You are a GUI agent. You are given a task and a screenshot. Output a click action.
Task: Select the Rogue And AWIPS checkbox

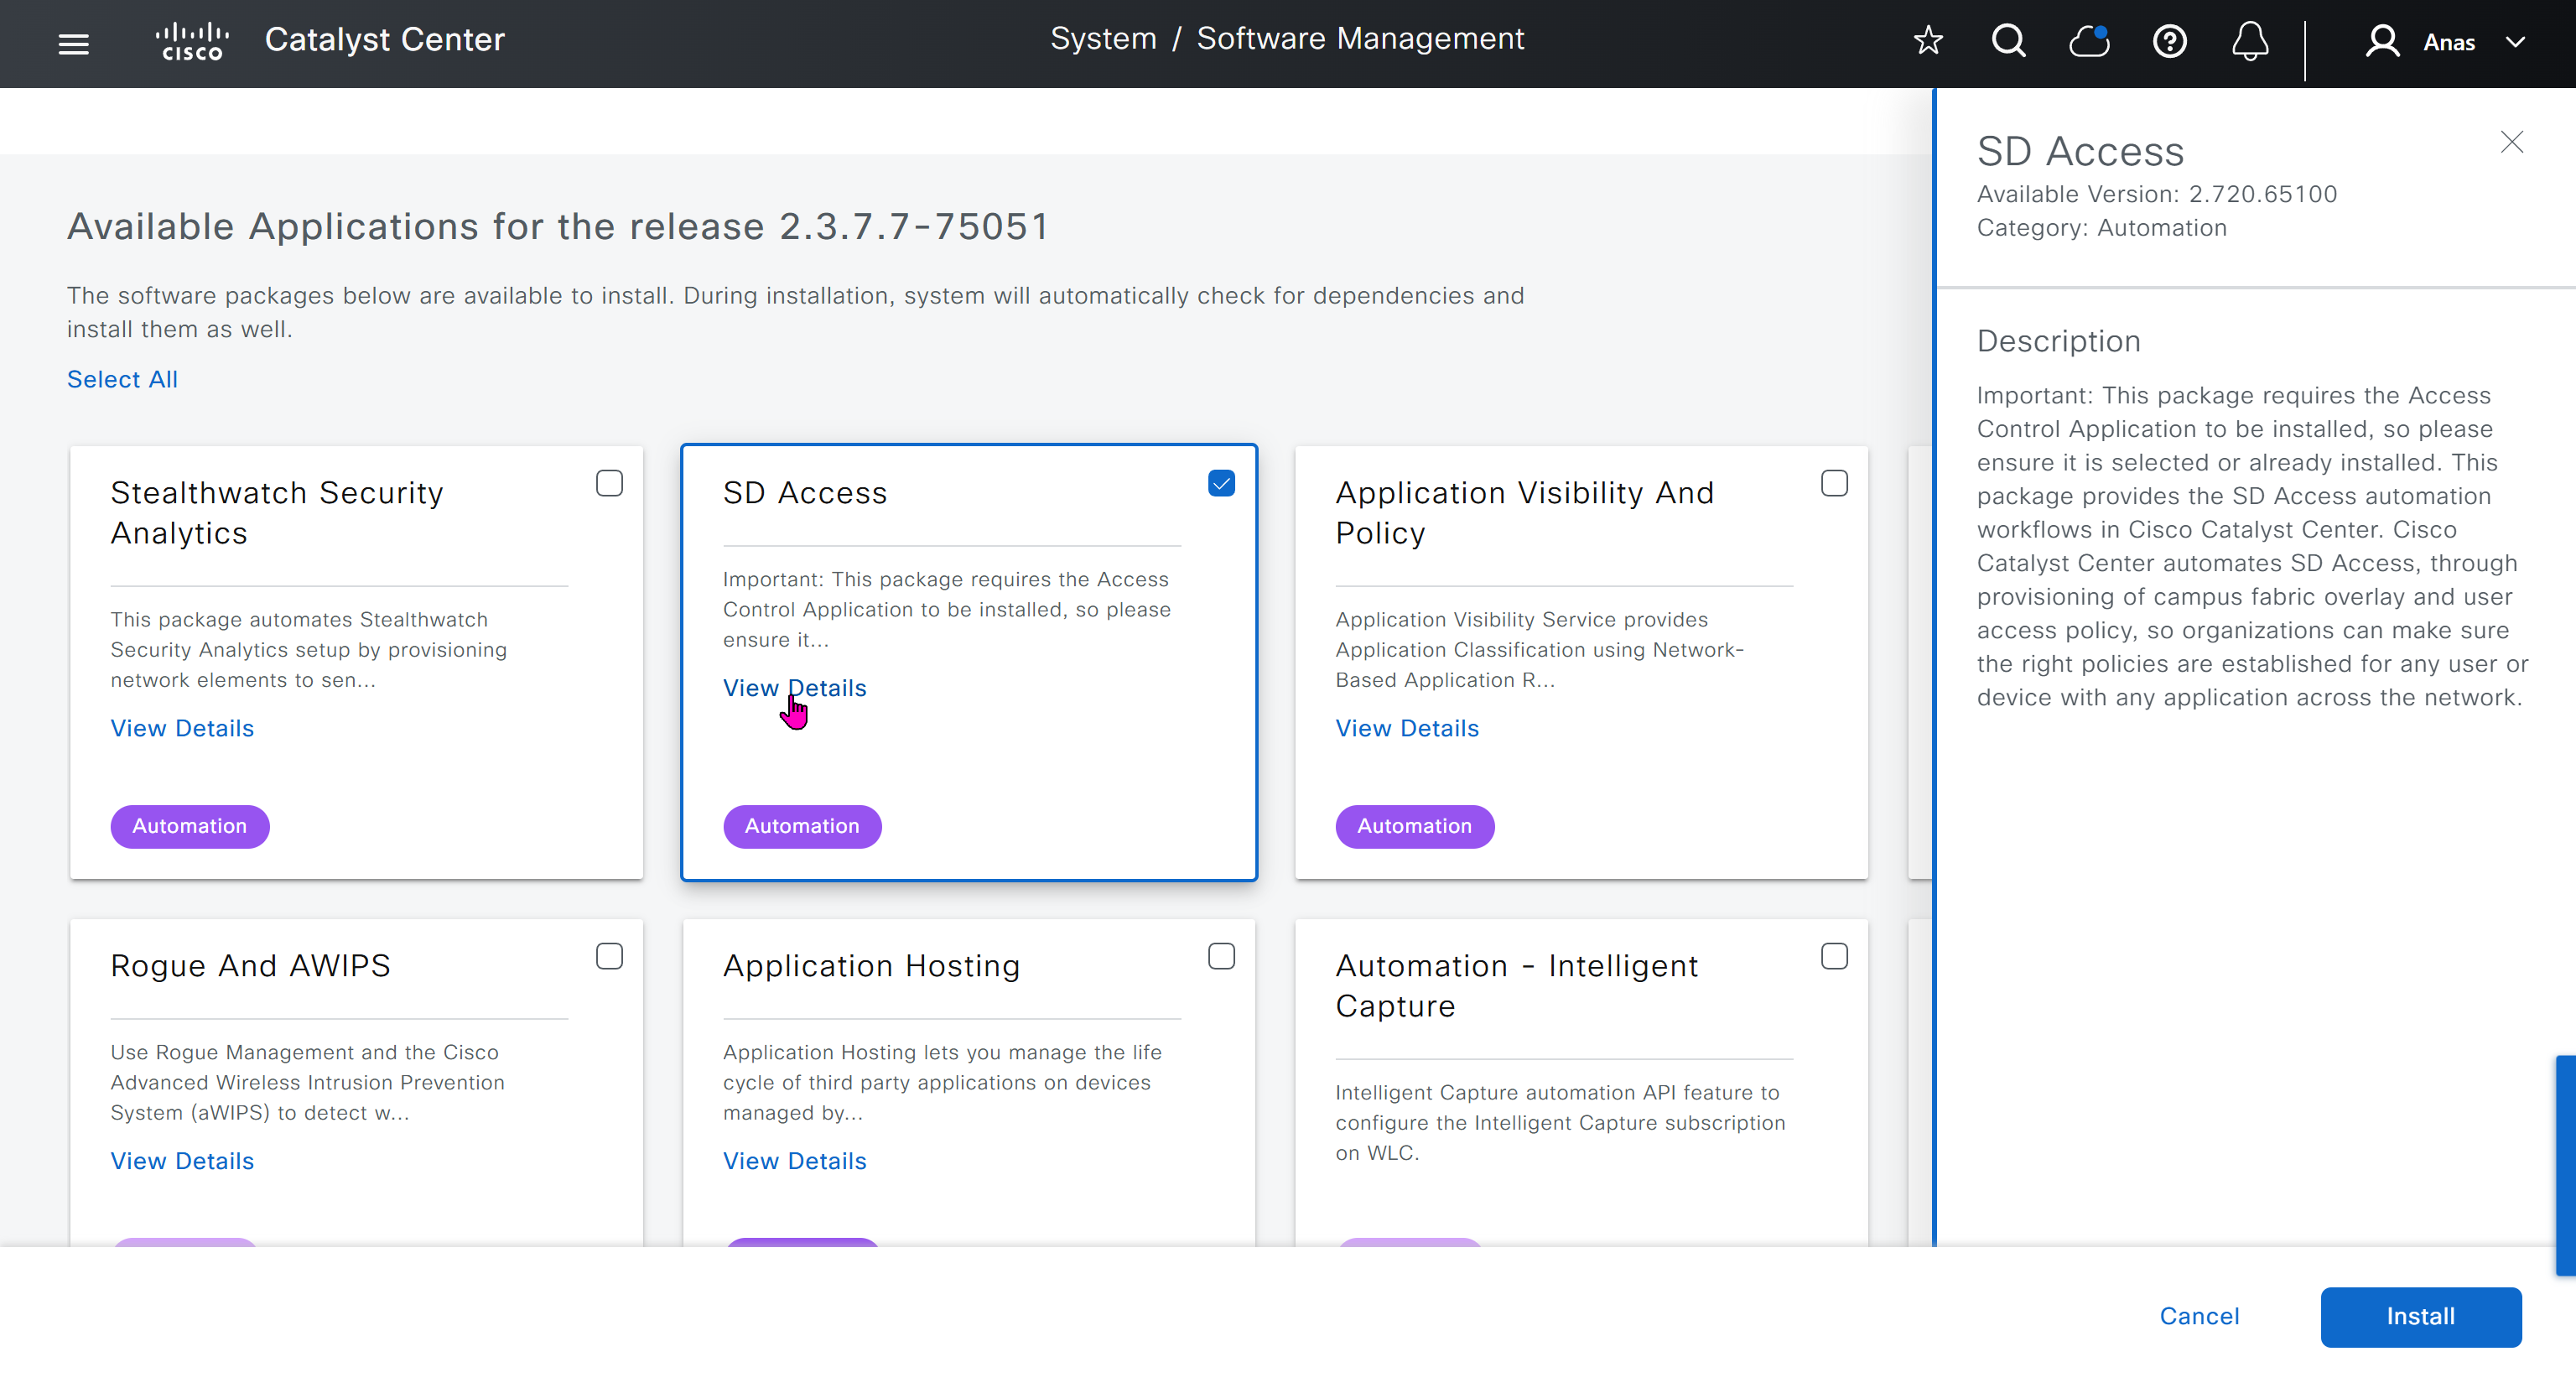(x=609, y=957)
